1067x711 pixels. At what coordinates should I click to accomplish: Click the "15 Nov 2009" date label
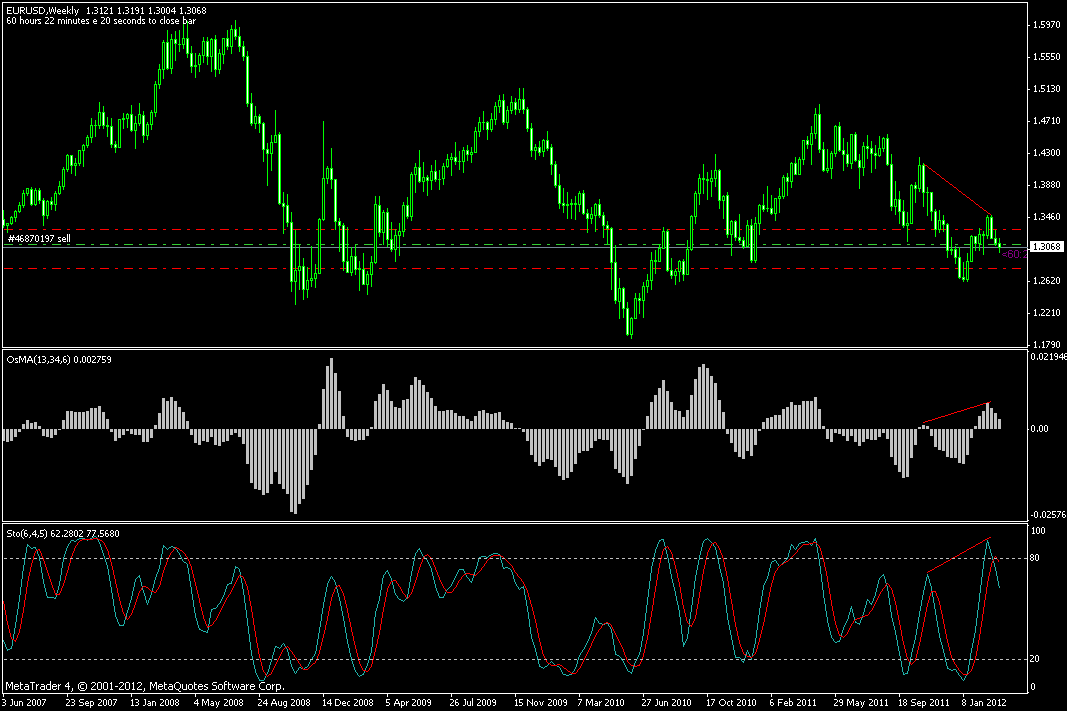(540, 702)
